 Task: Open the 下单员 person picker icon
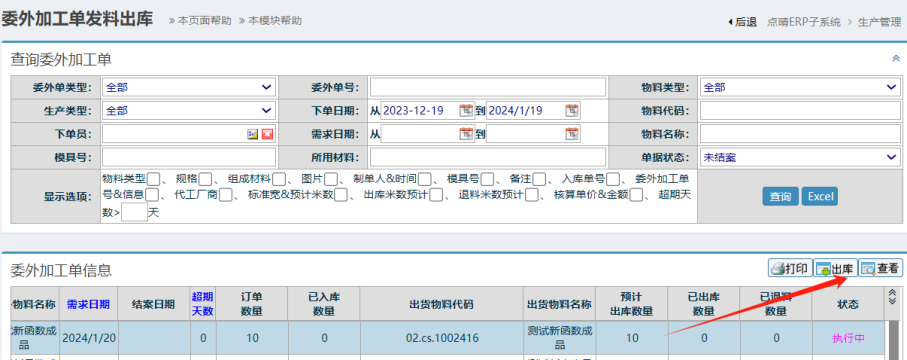[252, 134]
